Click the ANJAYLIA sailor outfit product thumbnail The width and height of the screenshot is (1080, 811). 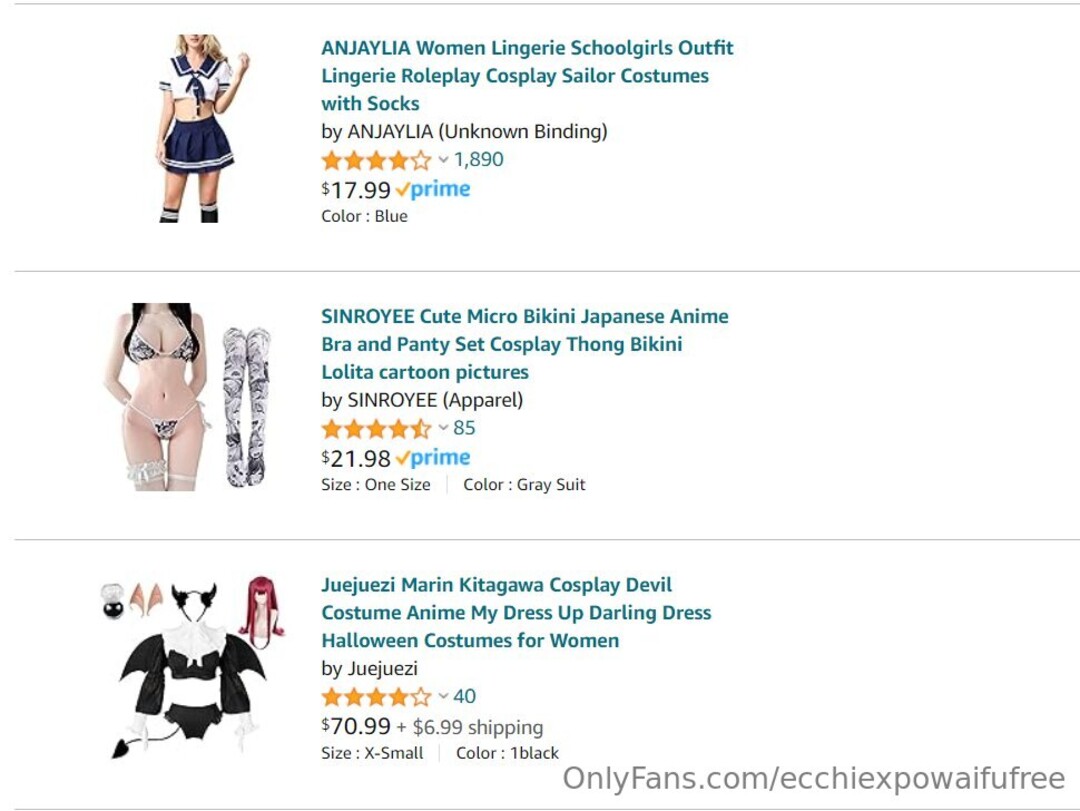coord(197,128)
